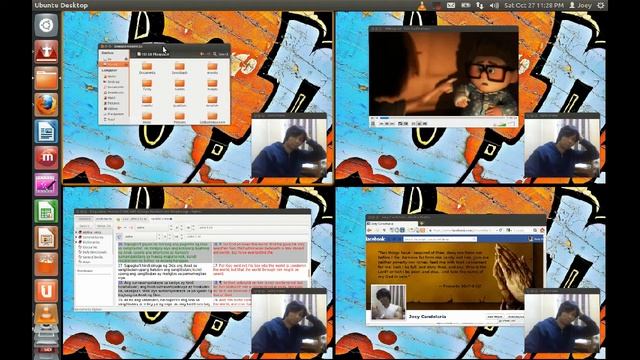
Task: Click the search magnifier in Files toolbar
Action: click(x=215, y=54)
